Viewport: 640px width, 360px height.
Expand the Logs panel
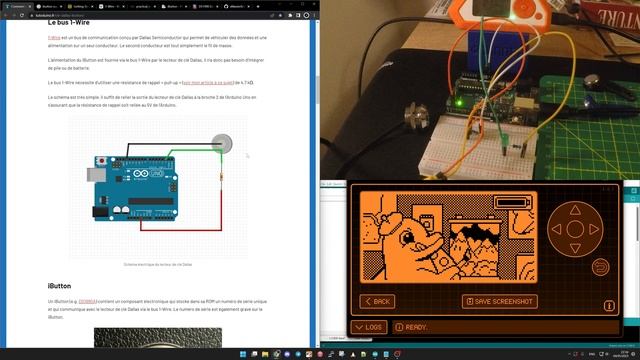tap(369, 327)
